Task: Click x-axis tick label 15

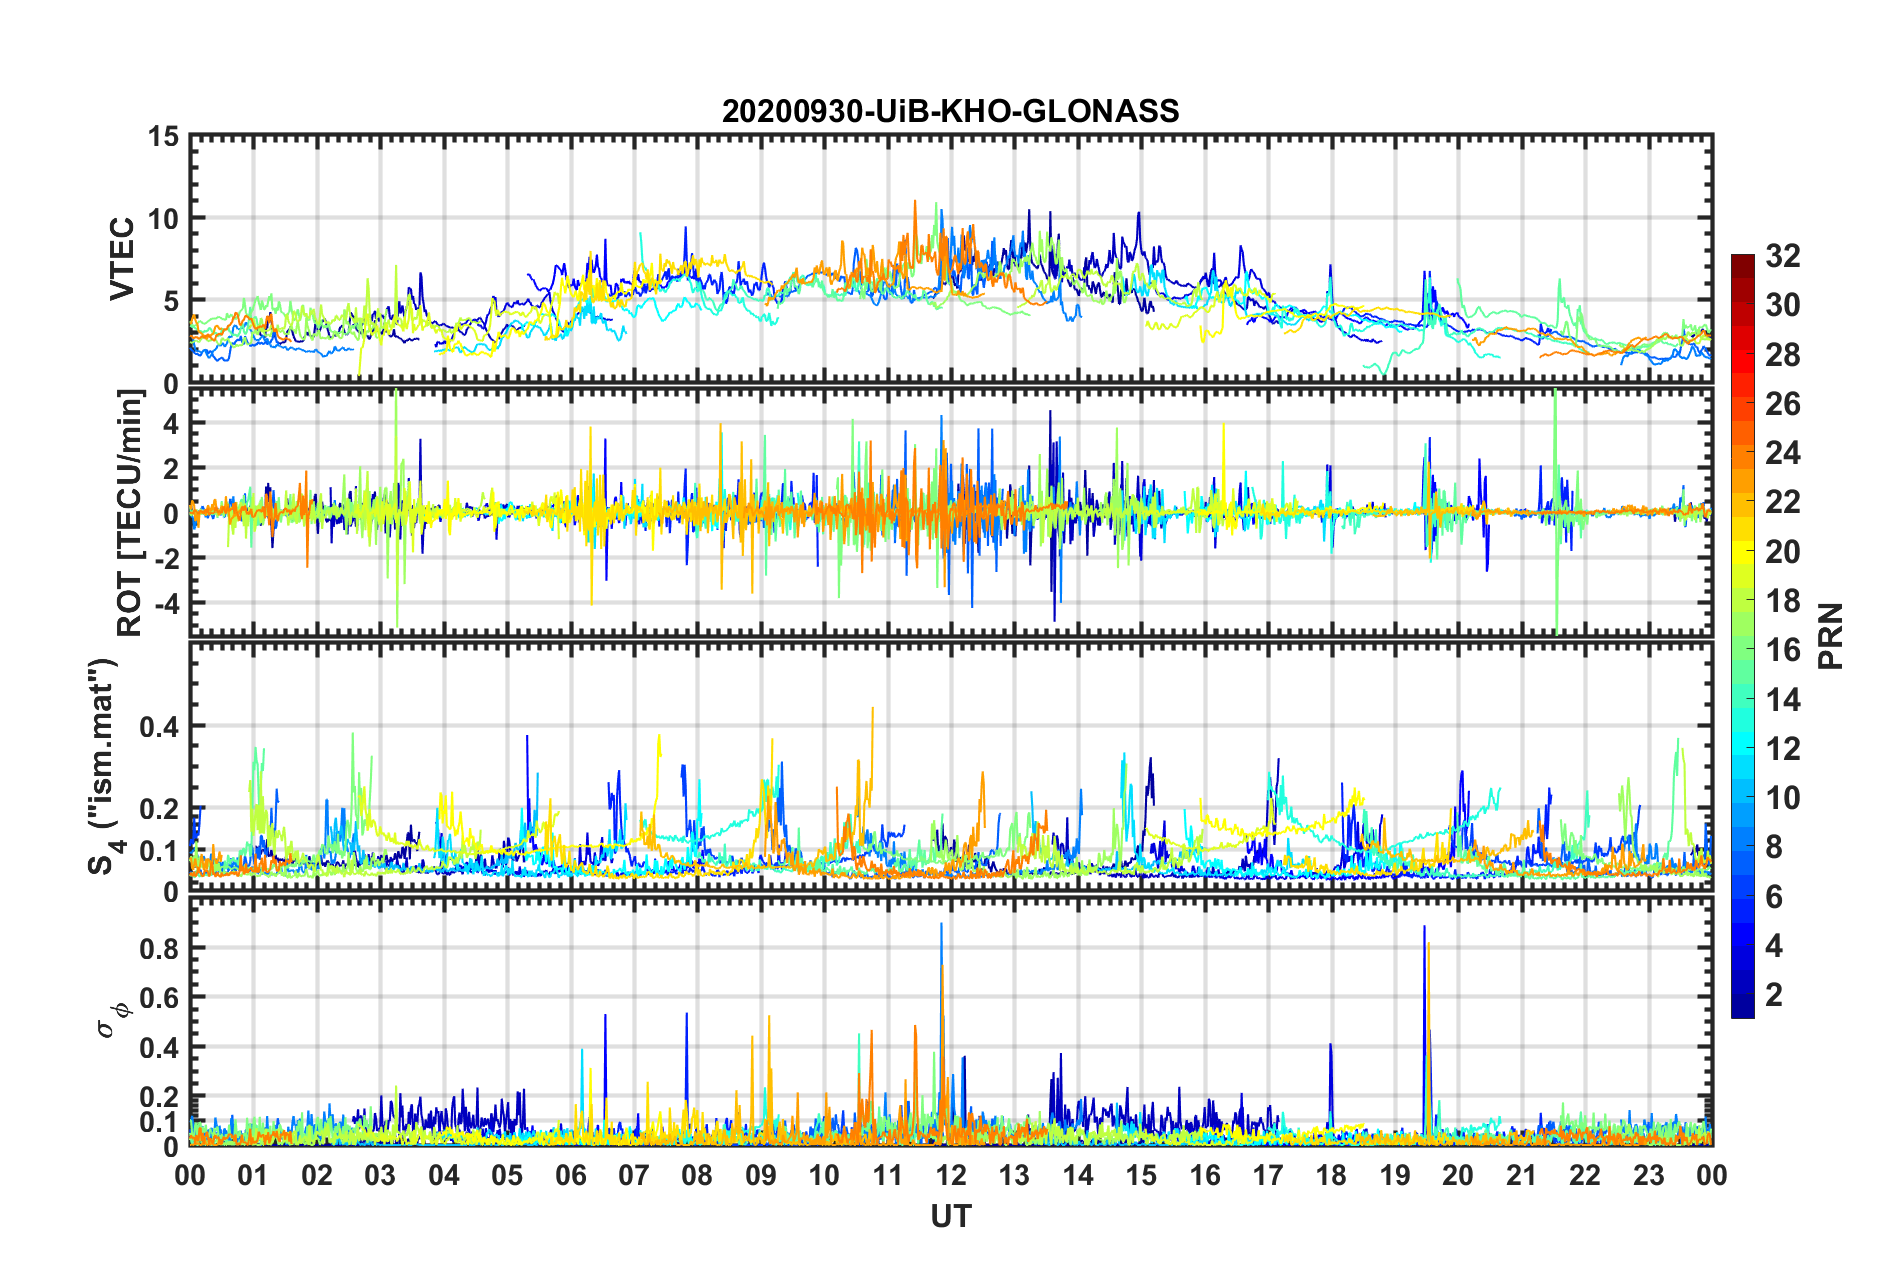Action: (x=1141, y=1175)
